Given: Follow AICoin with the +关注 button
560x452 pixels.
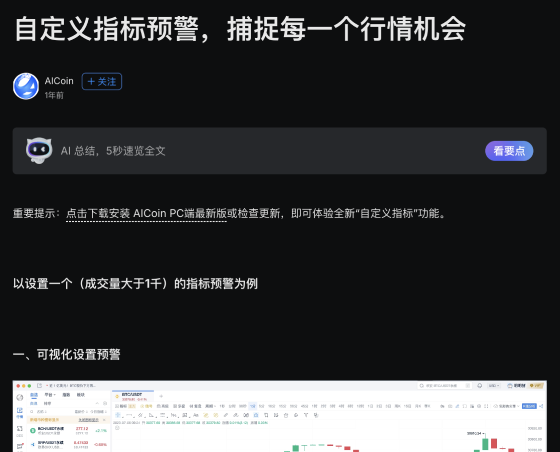Looking at the screenshot, I should [x=102, y=81].
